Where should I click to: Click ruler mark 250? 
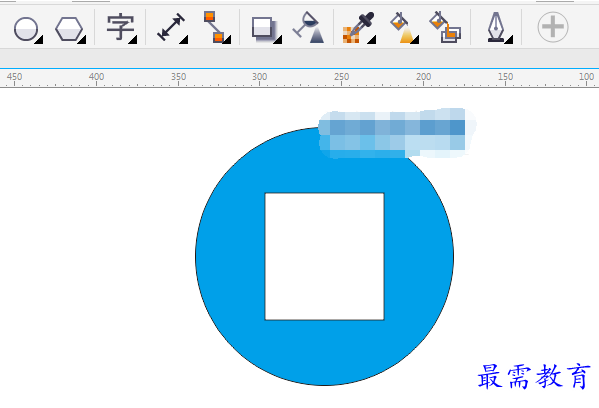[x=342, y=77]
